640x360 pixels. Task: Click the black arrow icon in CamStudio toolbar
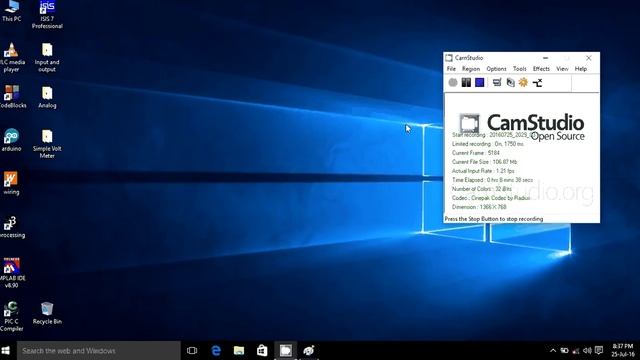click(537, 83)
